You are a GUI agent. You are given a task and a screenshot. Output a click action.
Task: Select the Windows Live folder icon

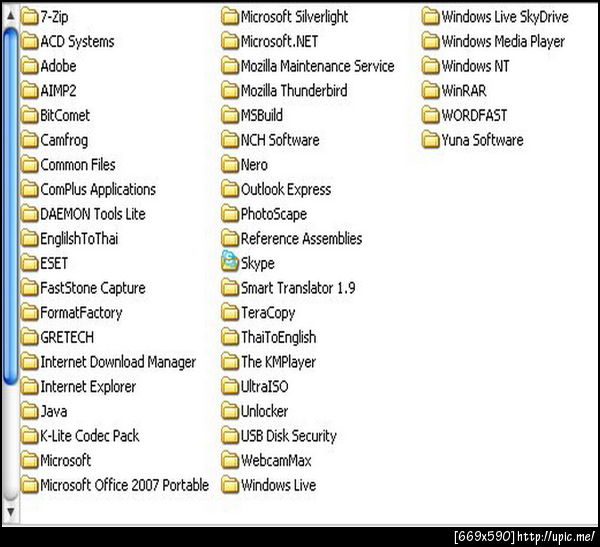pos(230,485)
